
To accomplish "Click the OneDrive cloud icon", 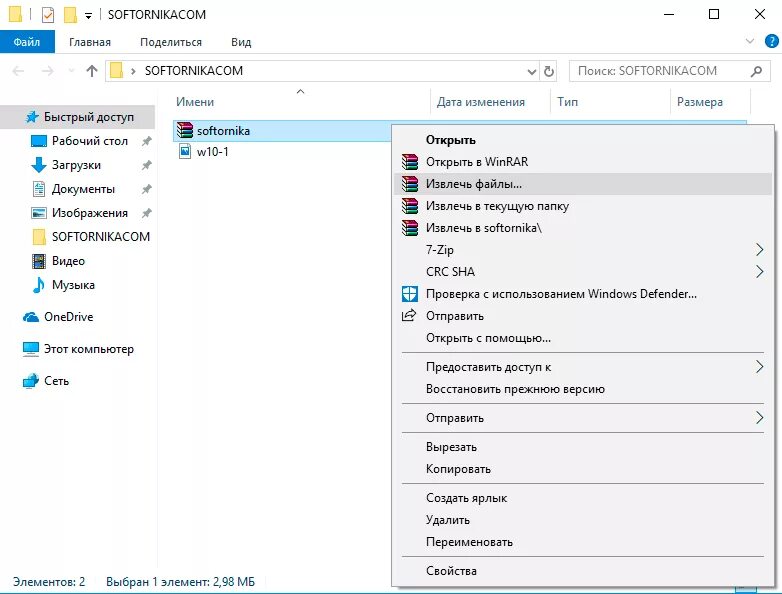I will [31, 317].
